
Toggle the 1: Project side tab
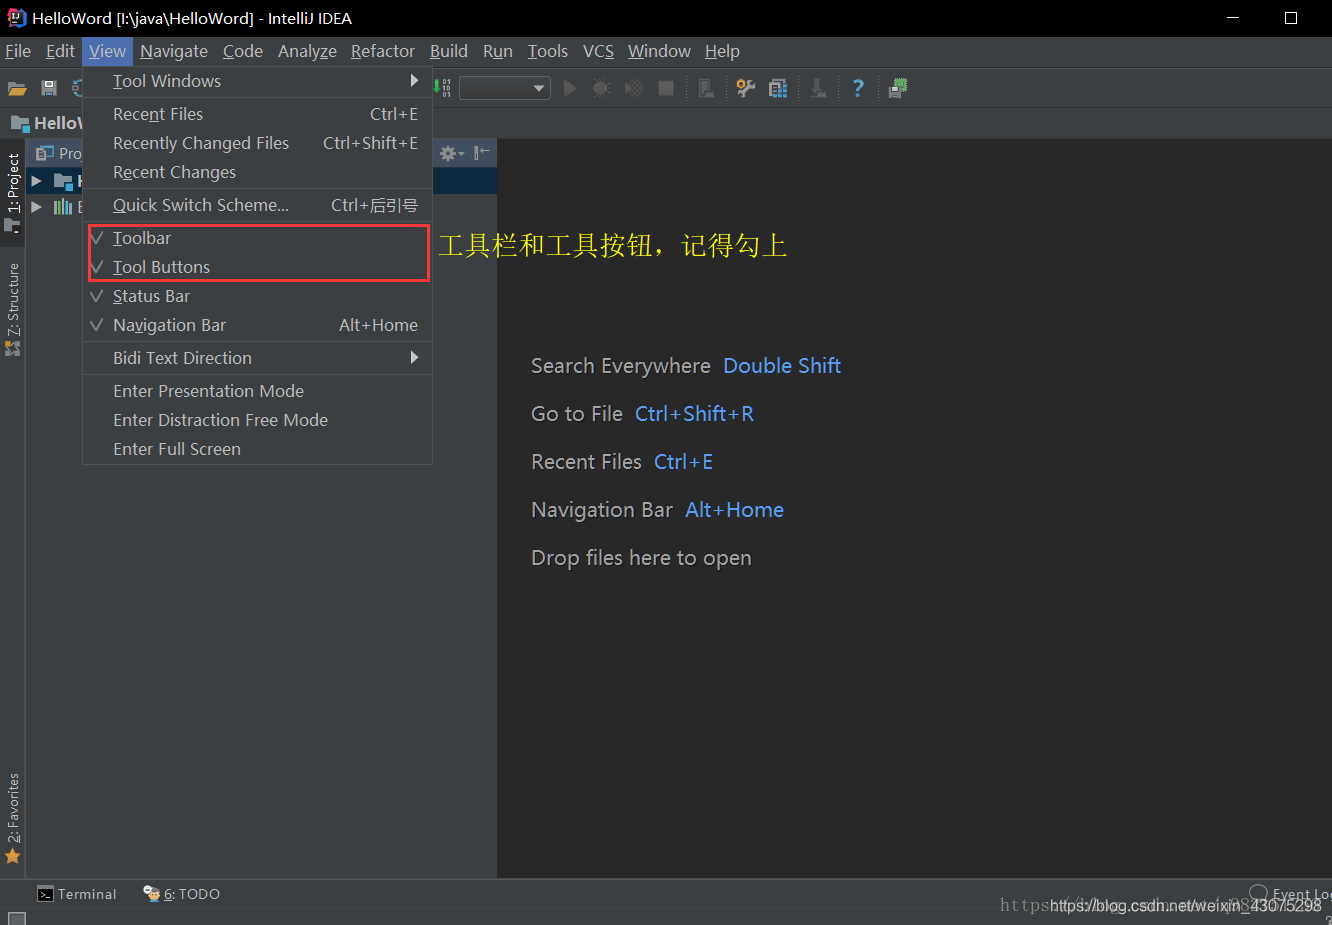click(13, 192)
